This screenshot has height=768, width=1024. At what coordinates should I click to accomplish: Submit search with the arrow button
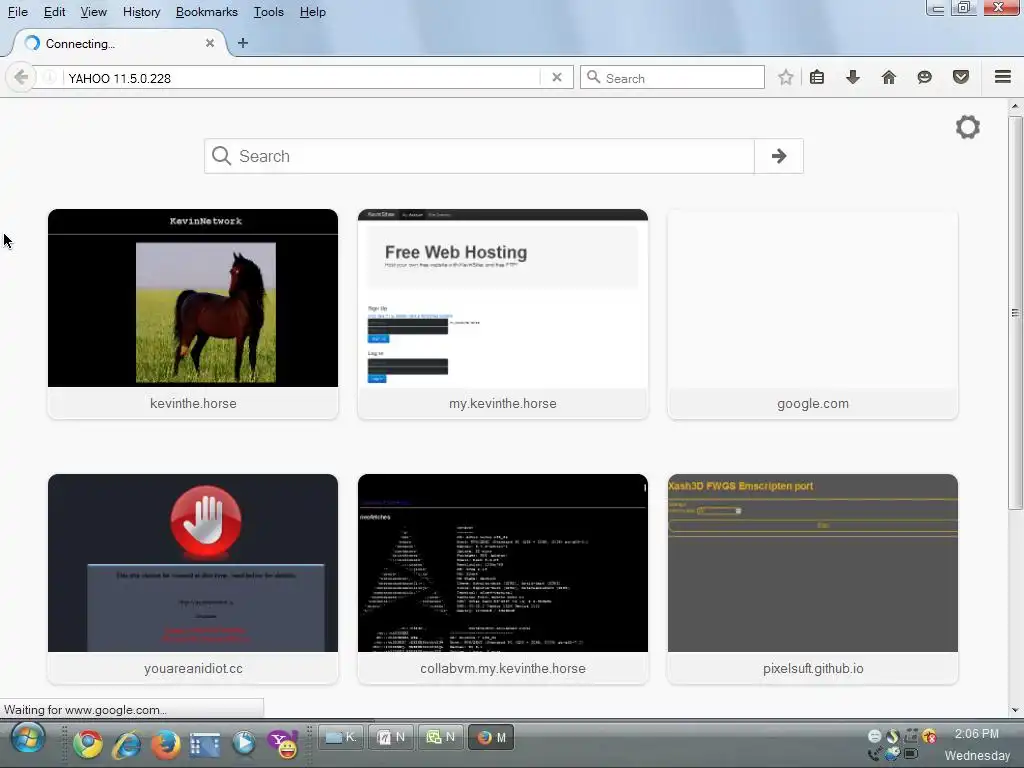click(x=778, y=156)
